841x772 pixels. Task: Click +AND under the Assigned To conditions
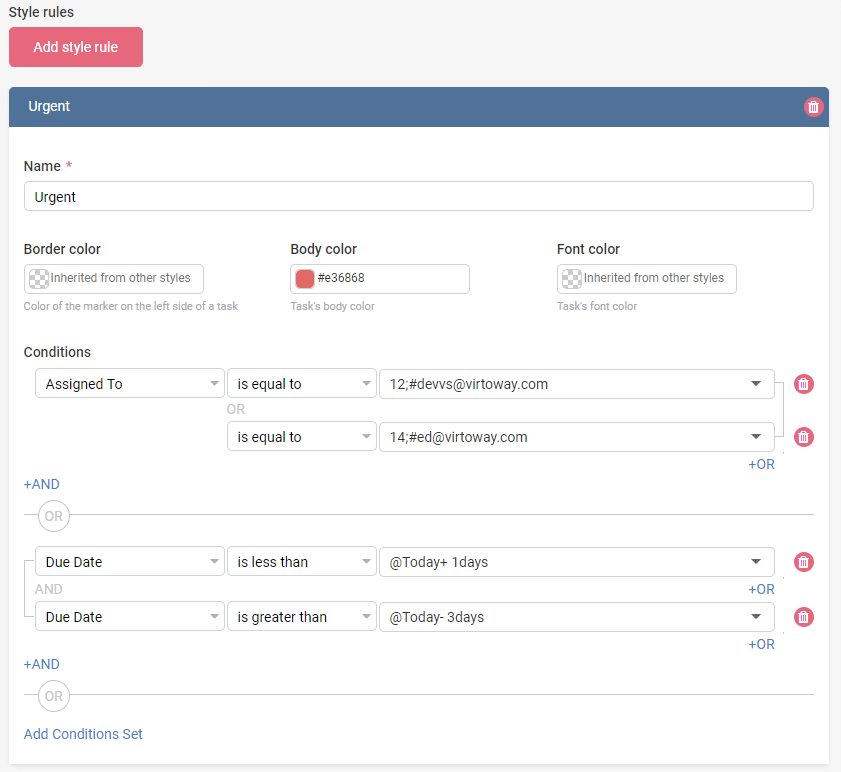pos(41,484)
